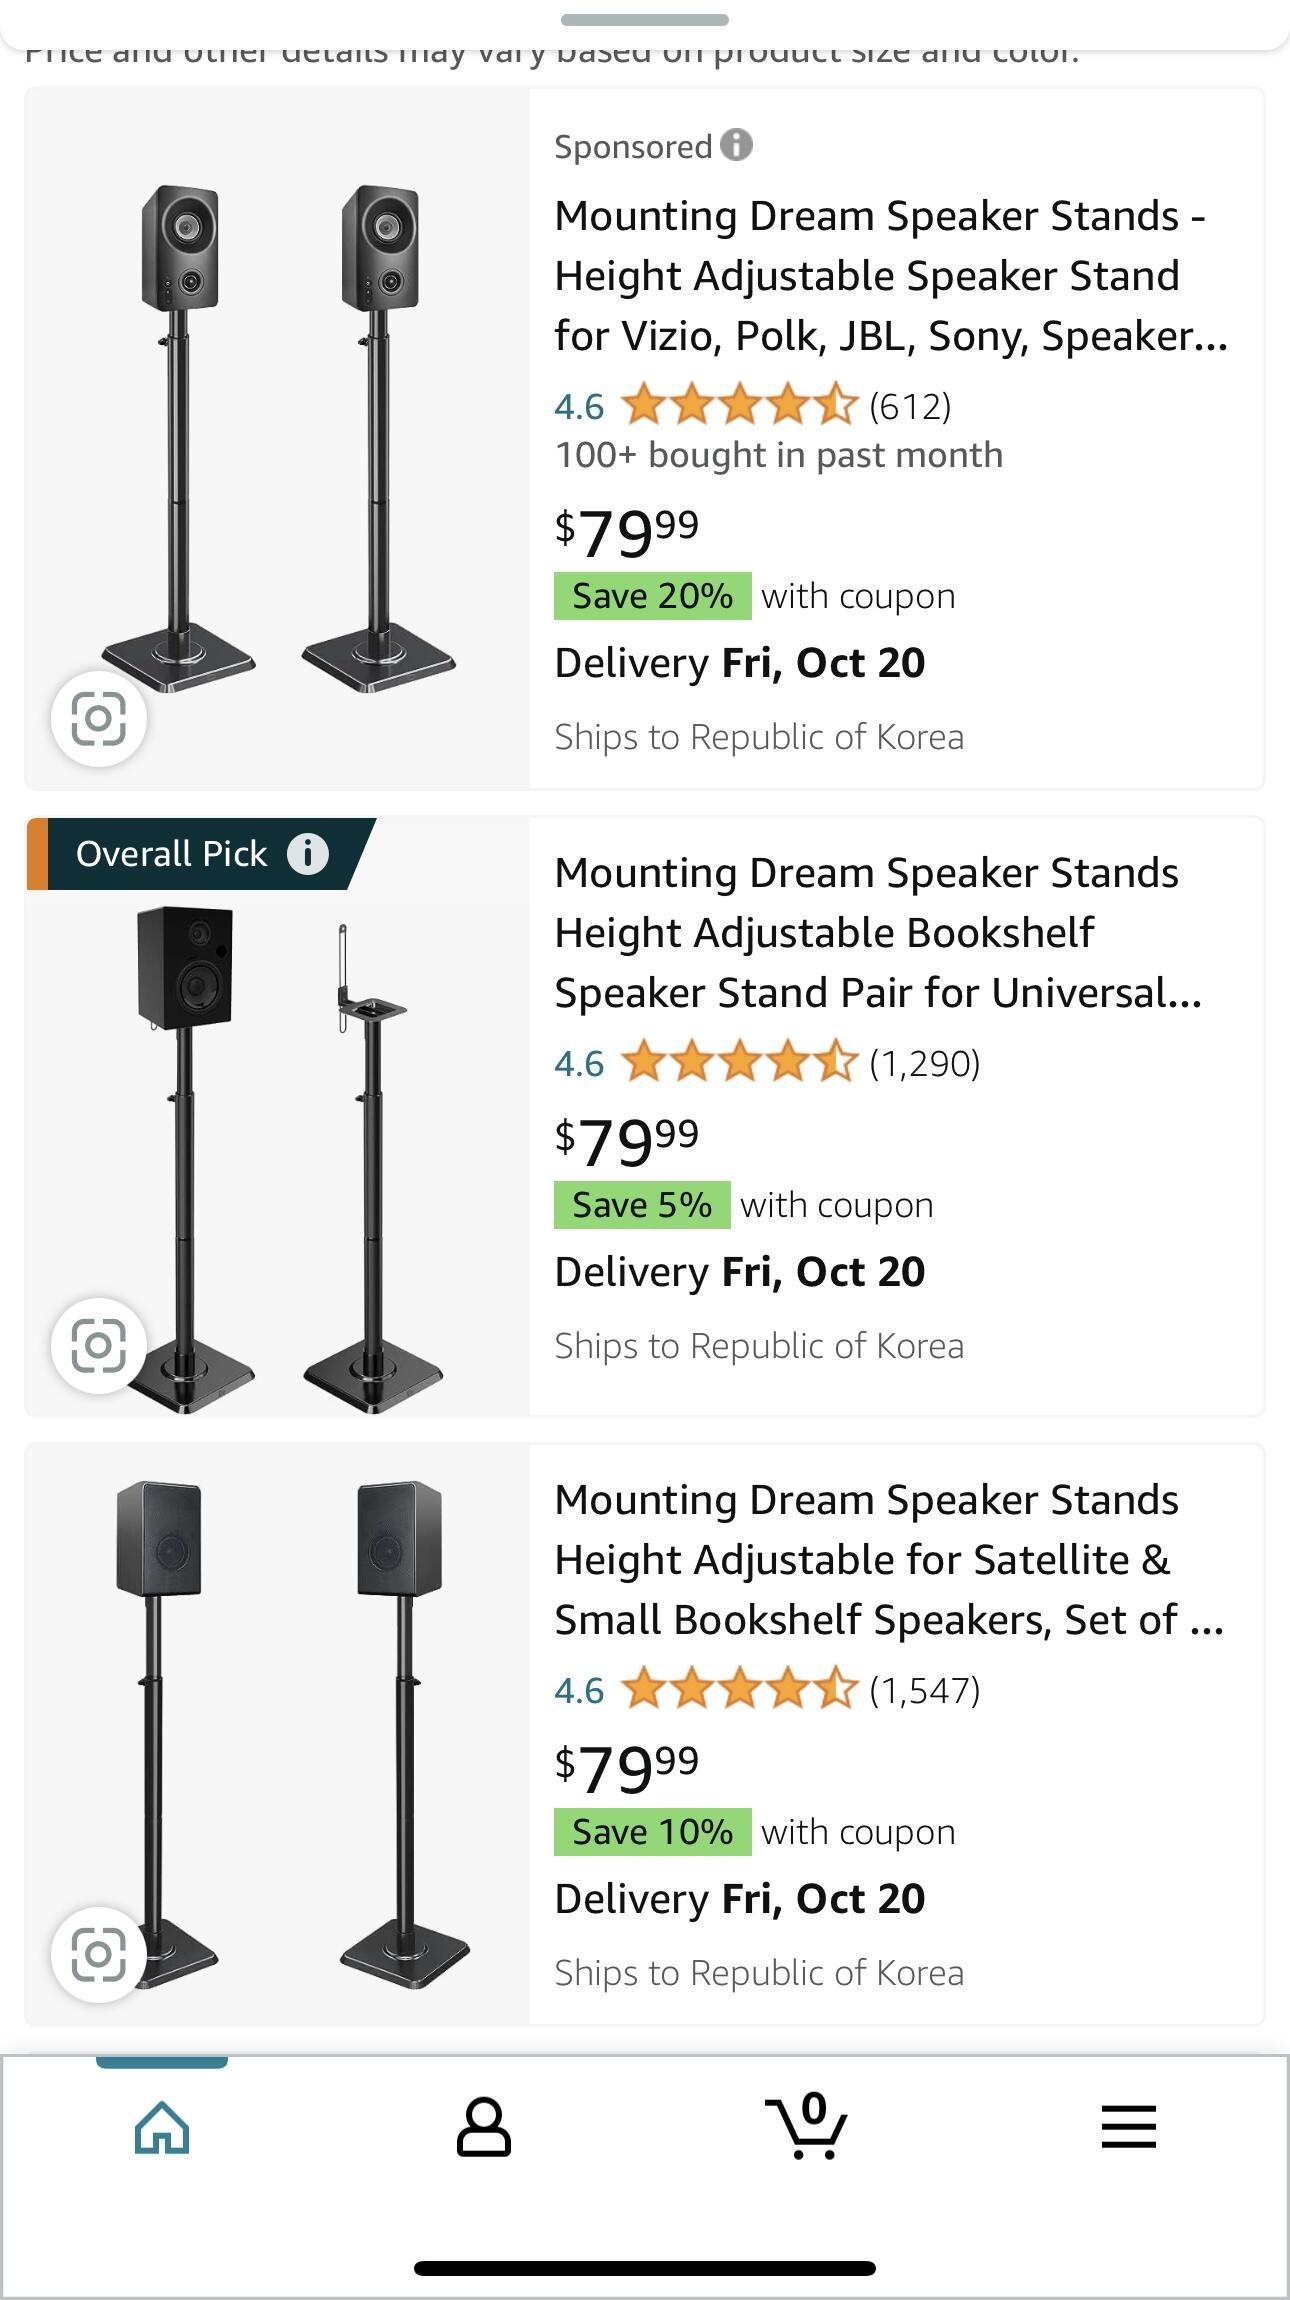This screenshot has height=2300, width=1290.
Task: Clip the Save 5% coupon
Action: [642, 1205]
